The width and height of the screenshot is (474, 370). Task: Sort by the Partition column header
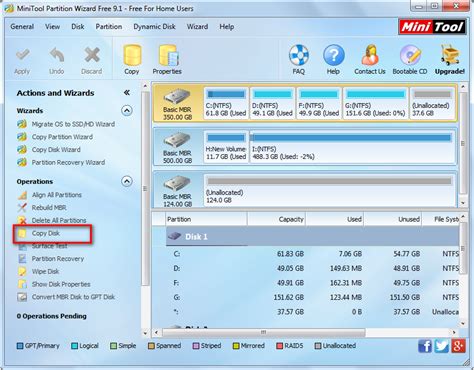pyautogui.click(x=206, y=219)
